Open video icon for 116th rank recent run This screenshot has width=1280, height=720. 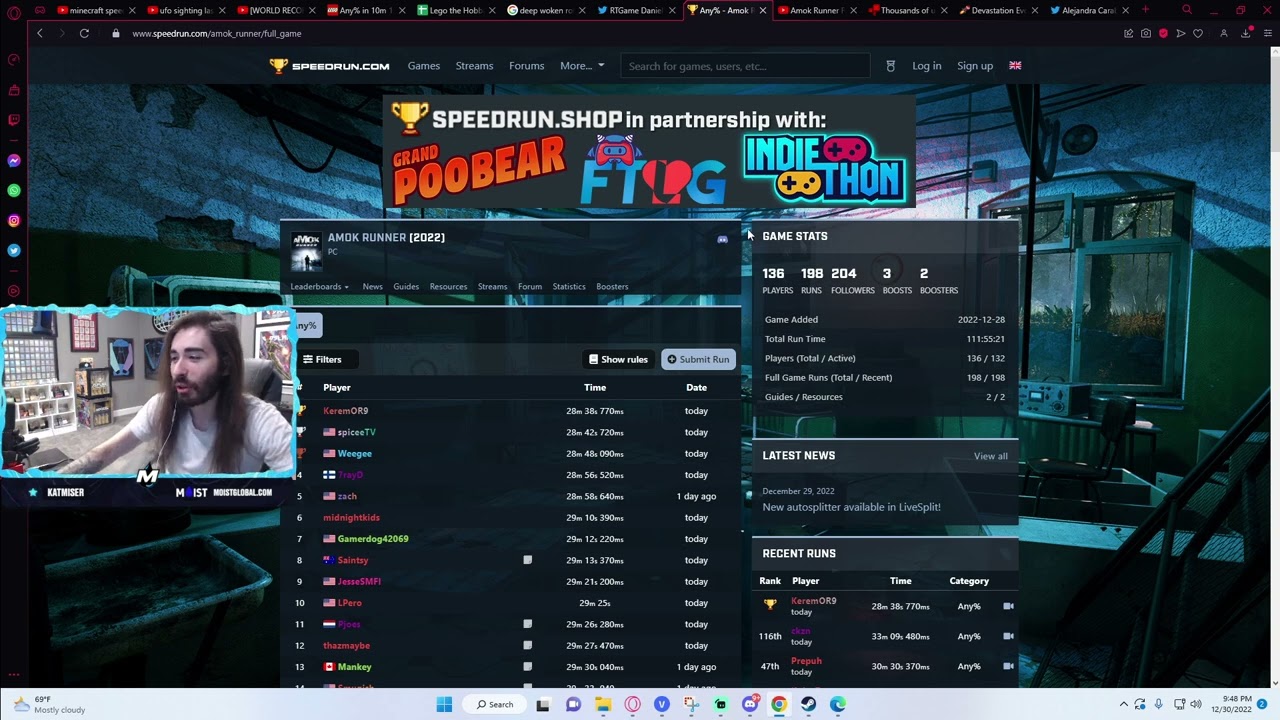click(x=1008, y=636)
